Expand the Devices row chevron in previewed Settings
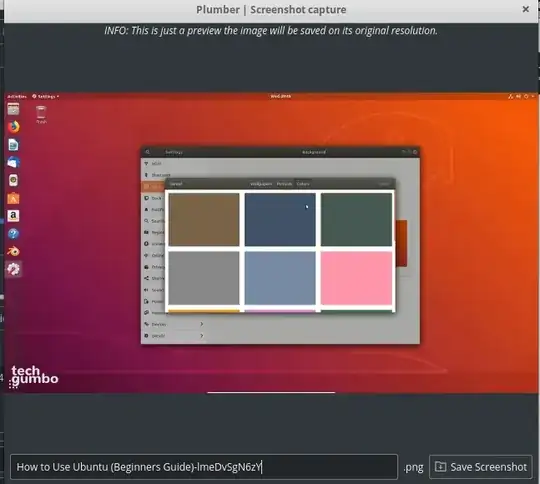 (202, 324)
